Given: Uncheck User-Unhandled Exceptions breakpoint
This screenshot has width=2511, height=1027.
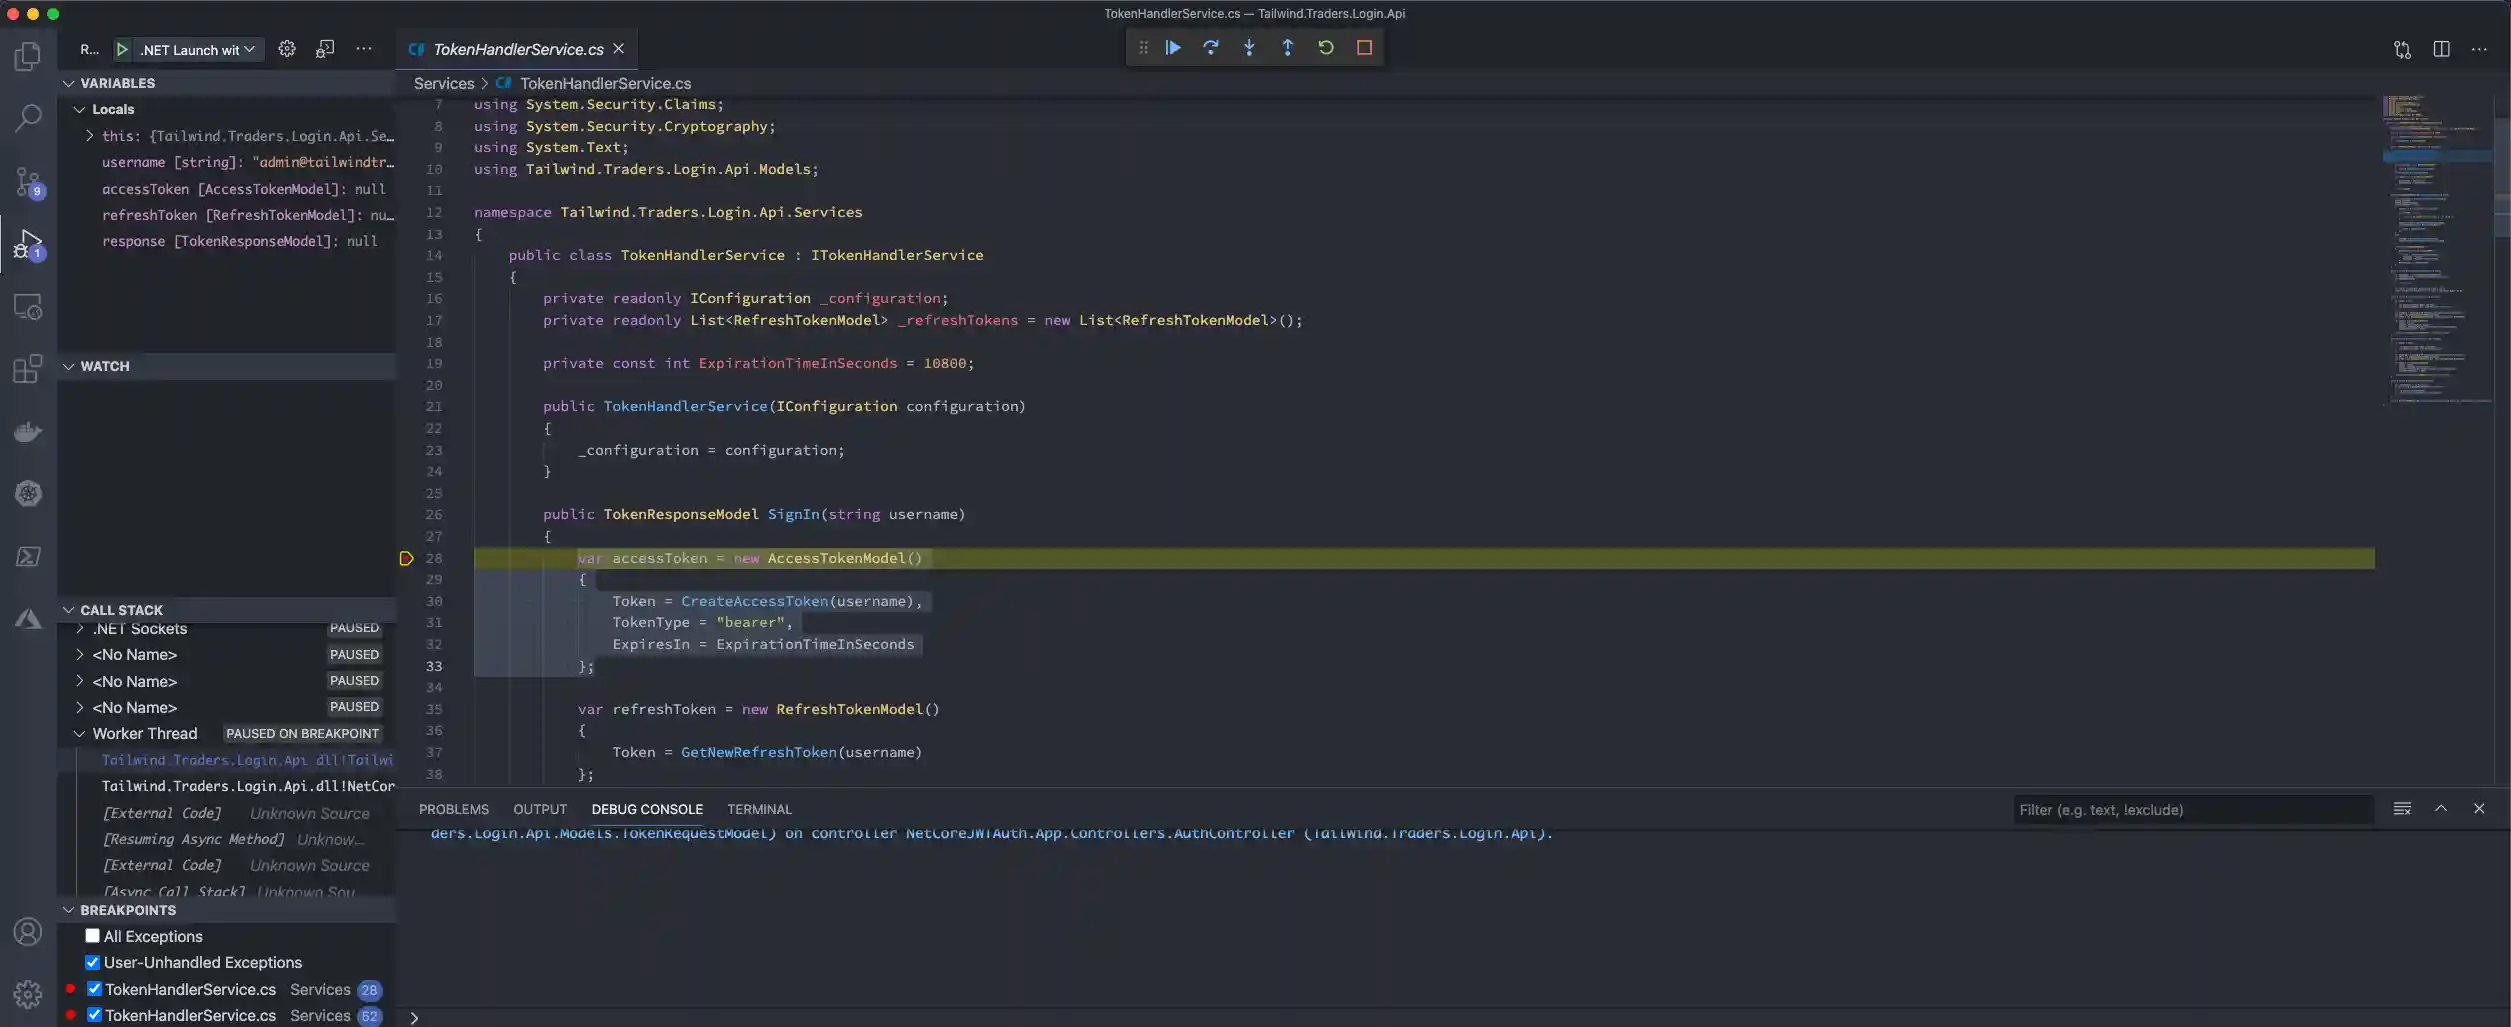Looking at the screenshot, I should (91, 962).
